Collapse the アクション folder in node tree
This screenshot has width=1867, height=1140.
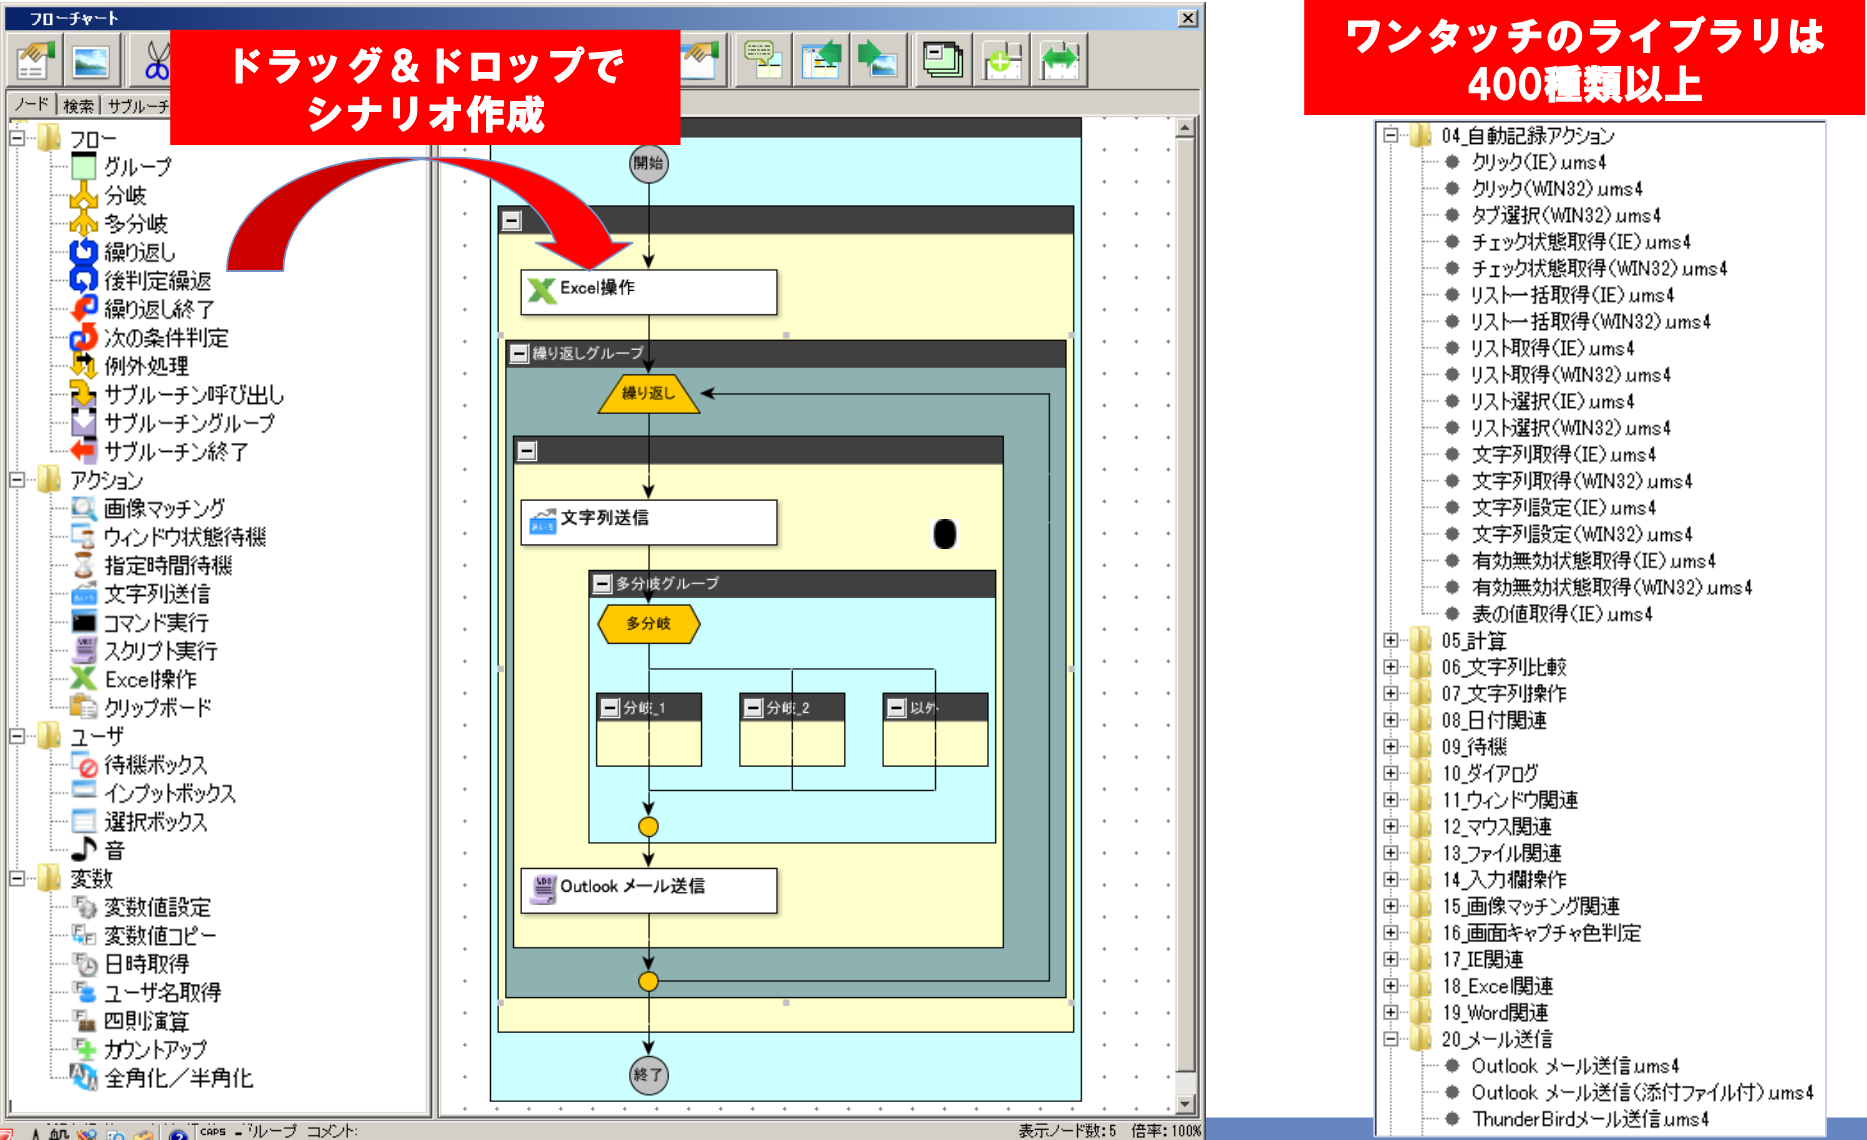pos(17,480)
